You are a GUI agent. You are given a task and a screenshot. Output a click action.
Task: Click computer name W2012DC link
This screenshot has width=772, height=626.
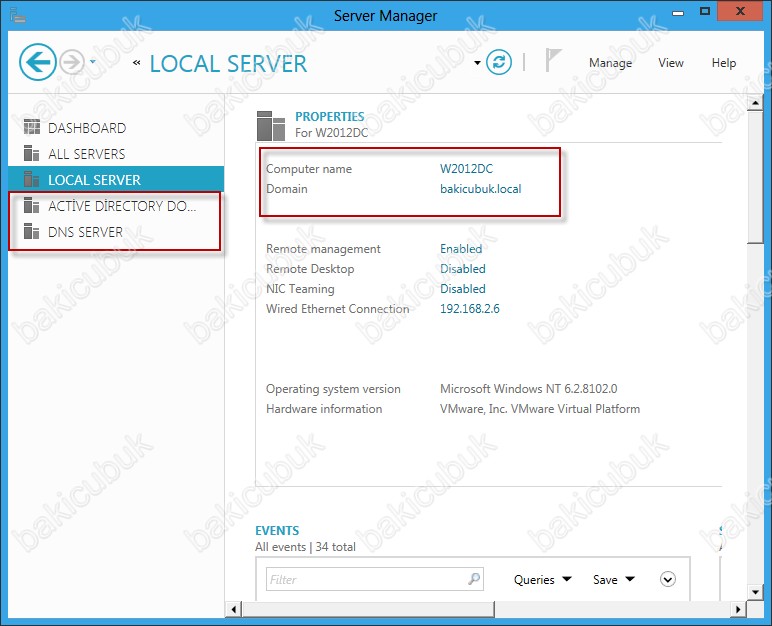pos(466,169)
